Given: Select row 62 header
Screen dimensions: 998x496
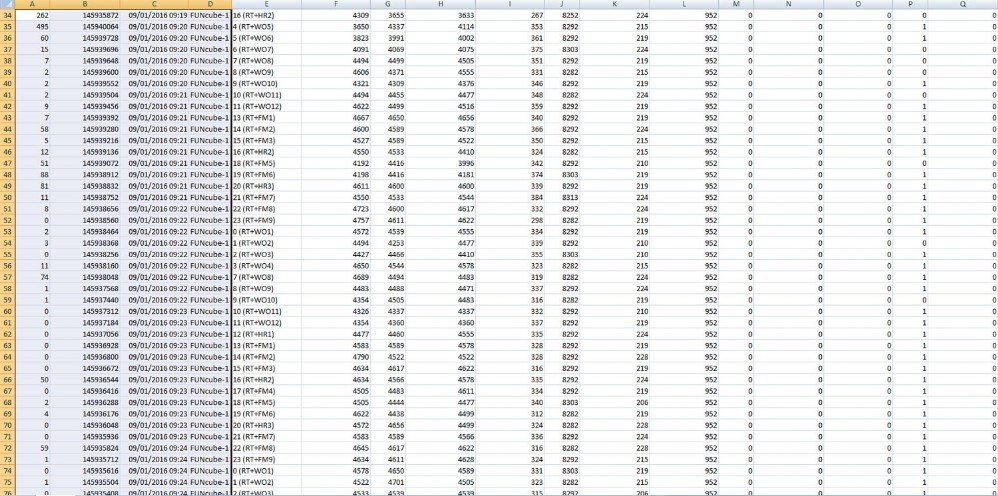Looking at the screenshot, I should [x=8, y=334].
